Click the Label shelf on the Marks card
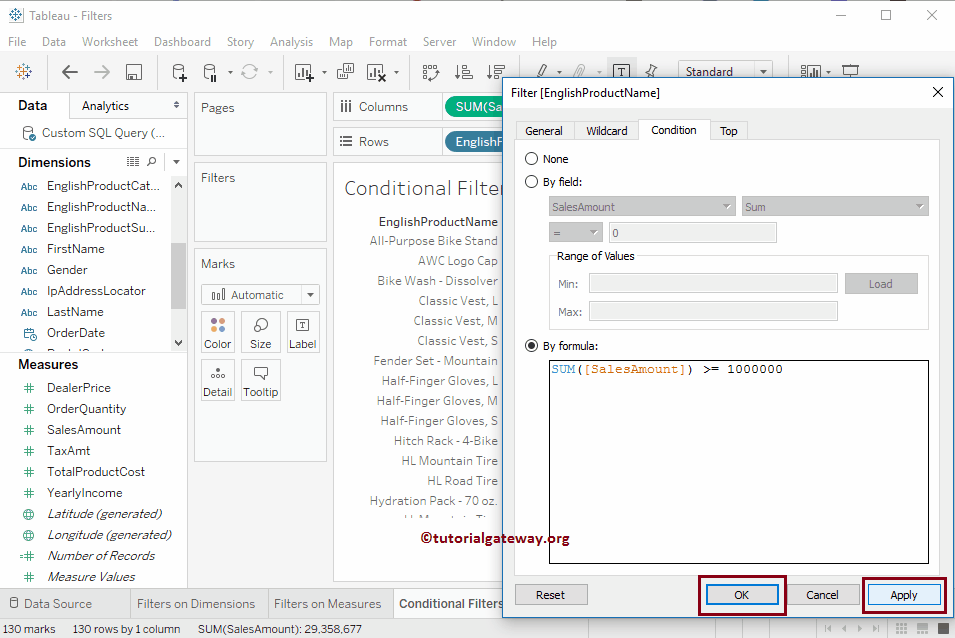This screenshot has width=955, height=638. (x=303, y=331)
